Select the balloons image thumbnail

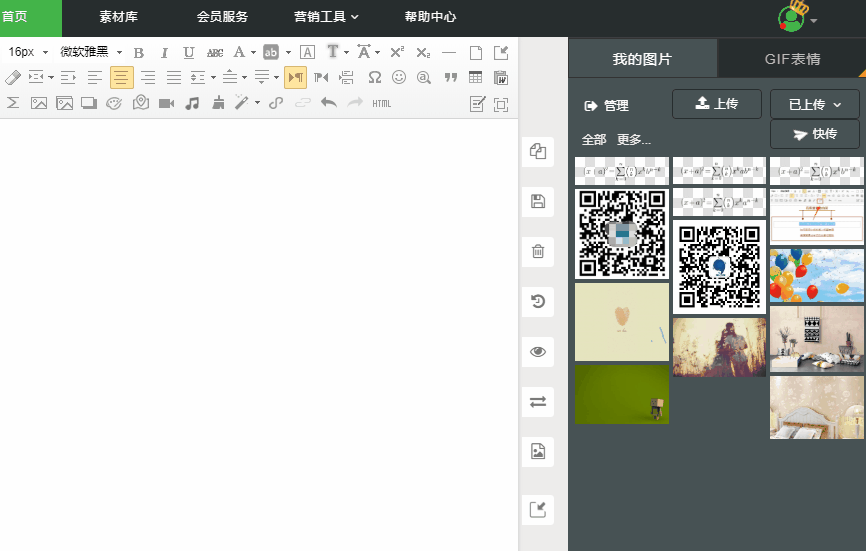[x=816, y=276]
